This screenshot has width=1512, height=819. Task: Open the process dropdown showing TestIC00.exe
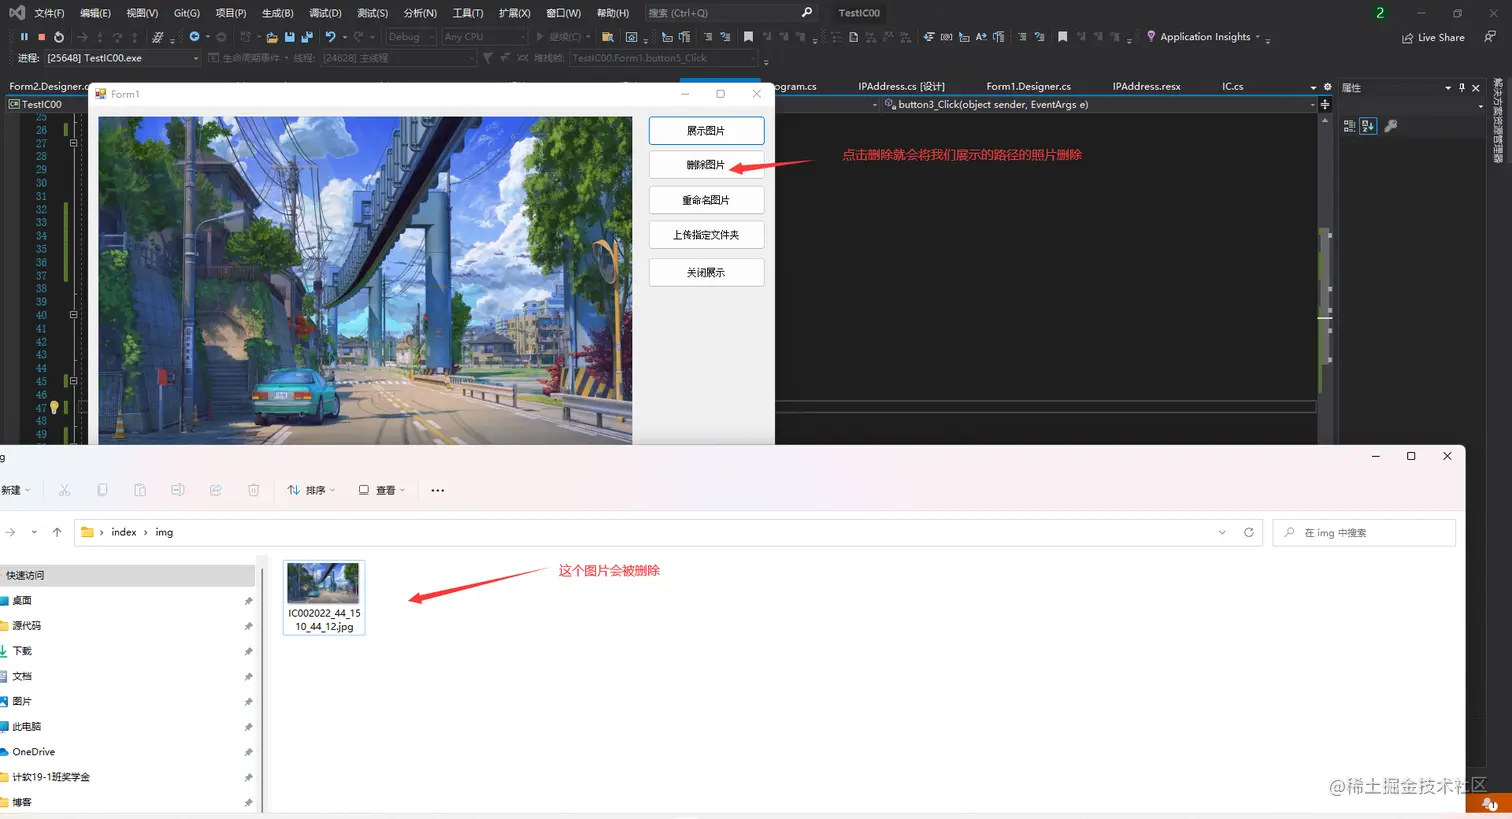(123, 58)
